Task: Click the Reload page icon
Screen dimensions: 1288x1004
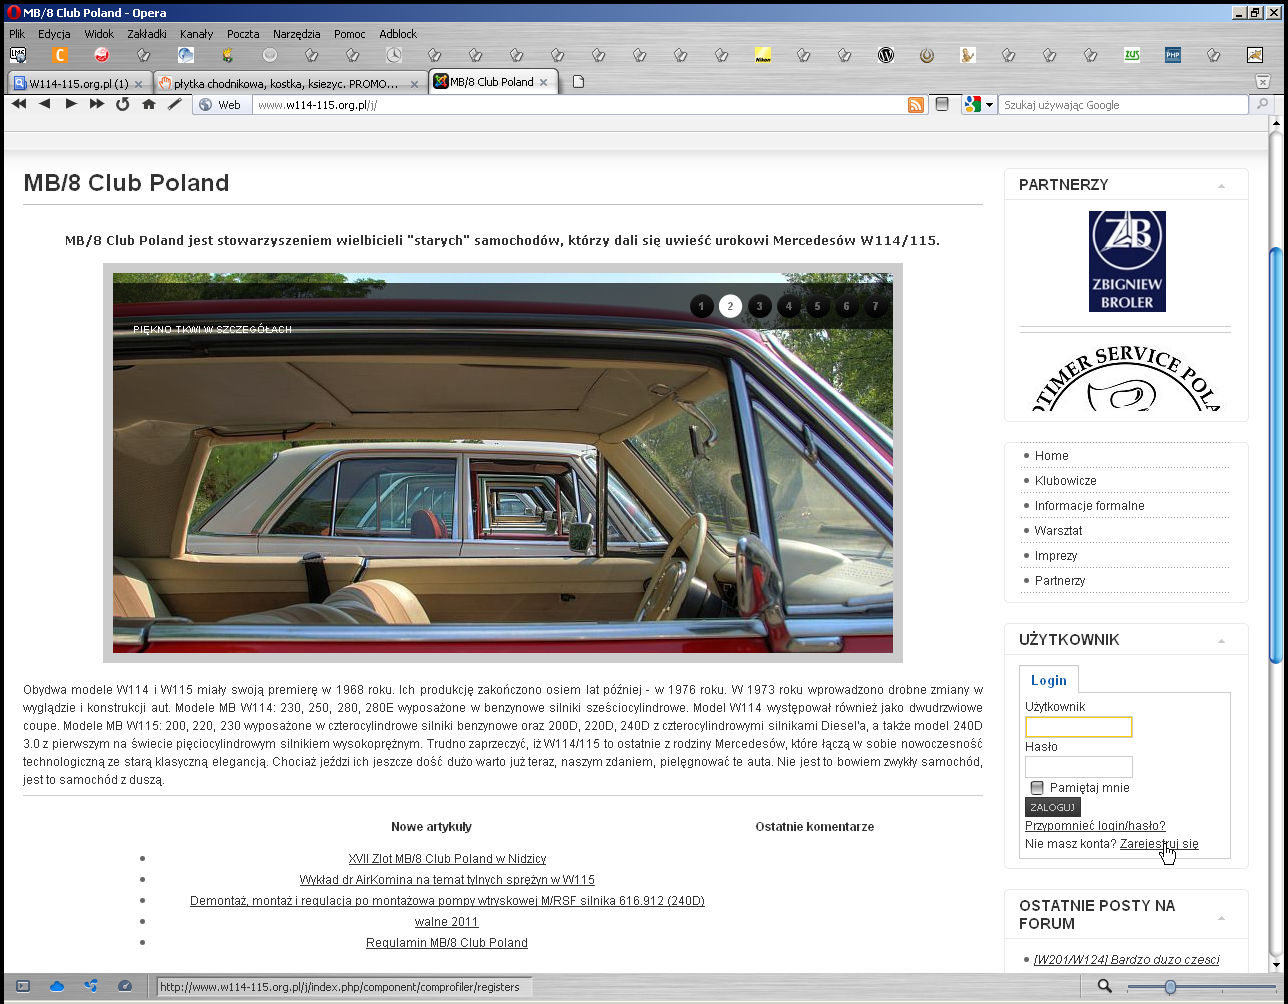Action: coord(122,104)
